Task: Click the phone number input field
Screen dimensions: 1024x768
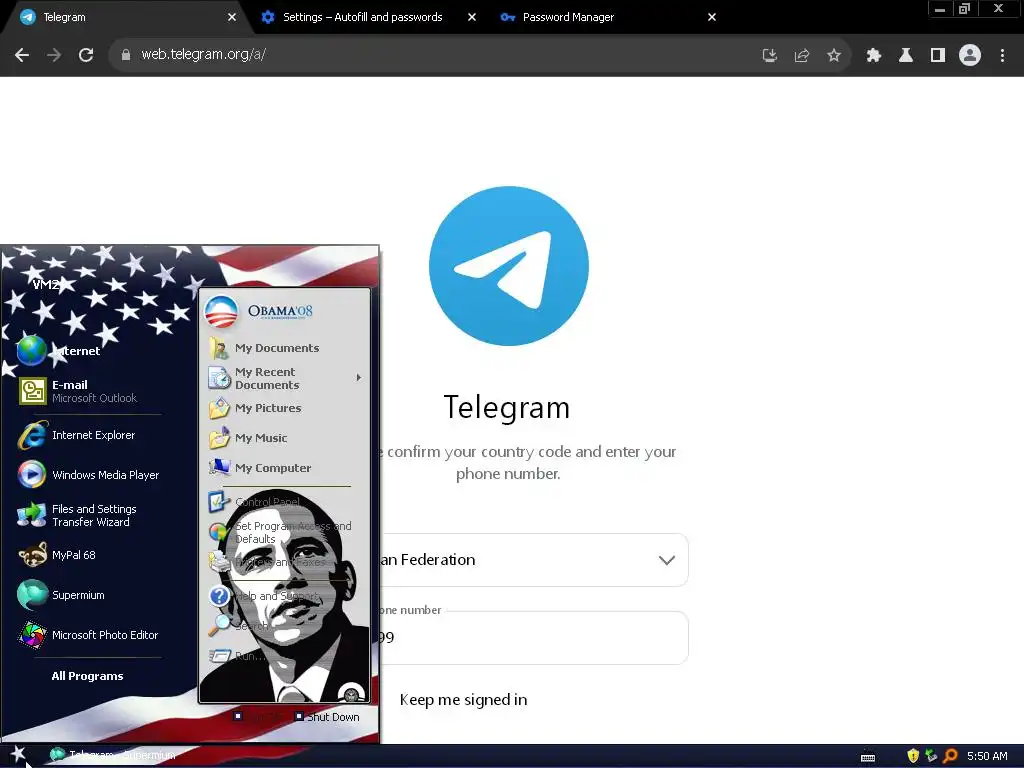Action: coord(534,638)
